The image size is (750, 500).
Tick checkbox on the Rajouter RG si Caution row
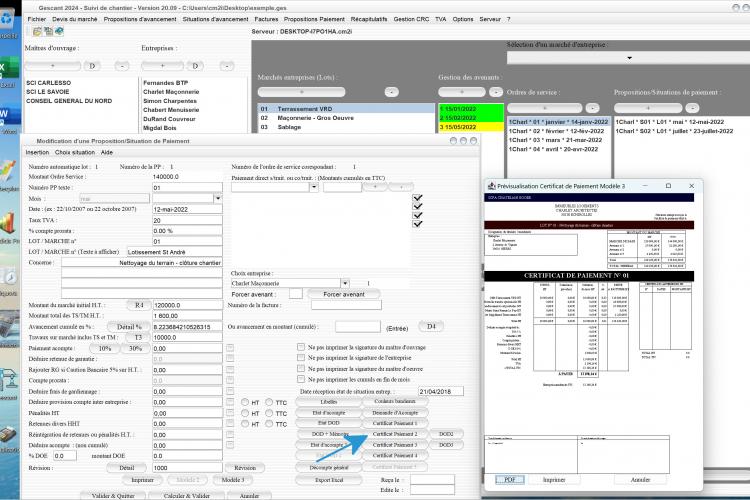click(x=230, y=369)
